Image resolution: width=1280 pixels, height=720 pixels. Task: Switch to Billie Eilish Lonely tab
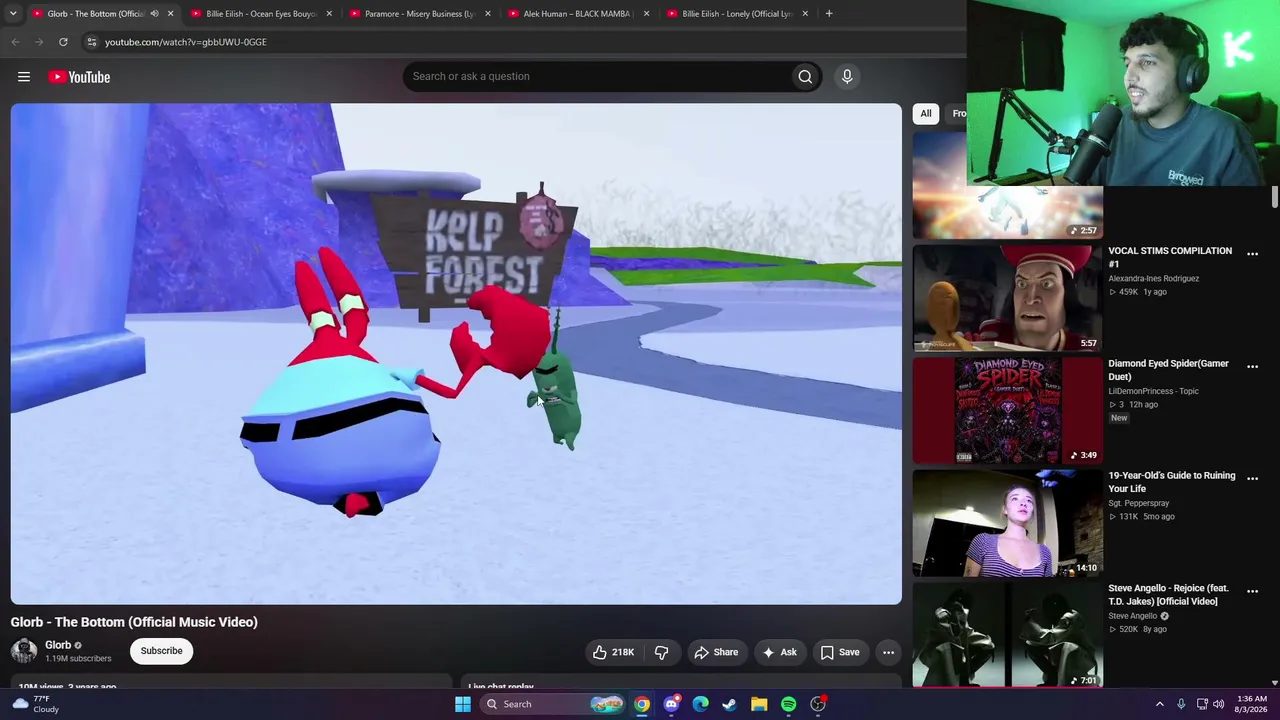coord(736,14)
